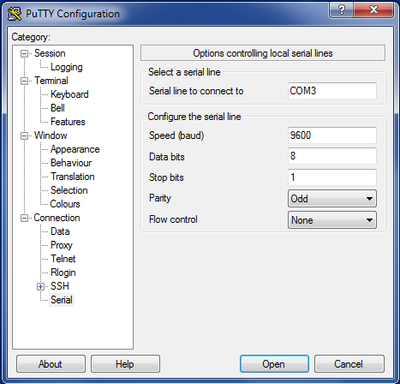The height and width of the screenshot is (384, 400).
Task: Click the 'Flow control' label
Action: 173,220
